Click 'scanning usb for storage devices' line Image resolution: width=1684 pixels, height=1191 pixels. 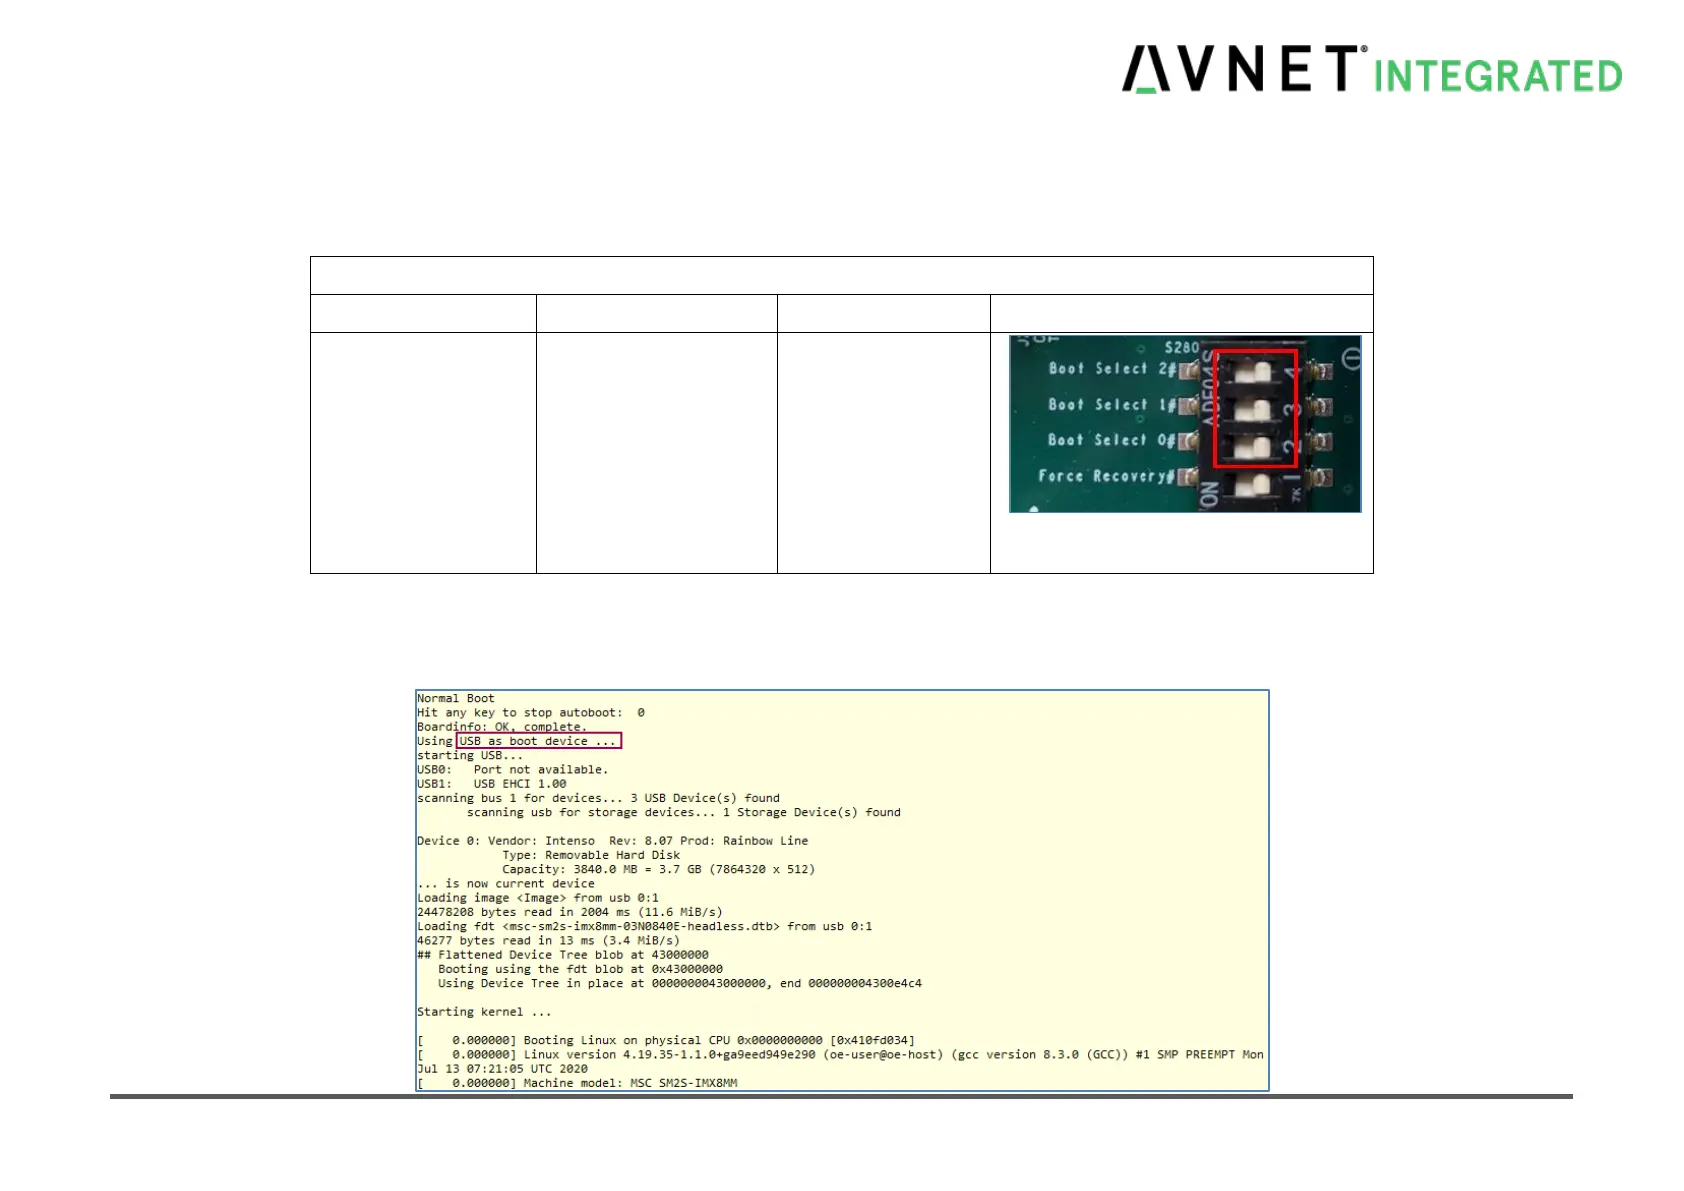pos(684,812)
